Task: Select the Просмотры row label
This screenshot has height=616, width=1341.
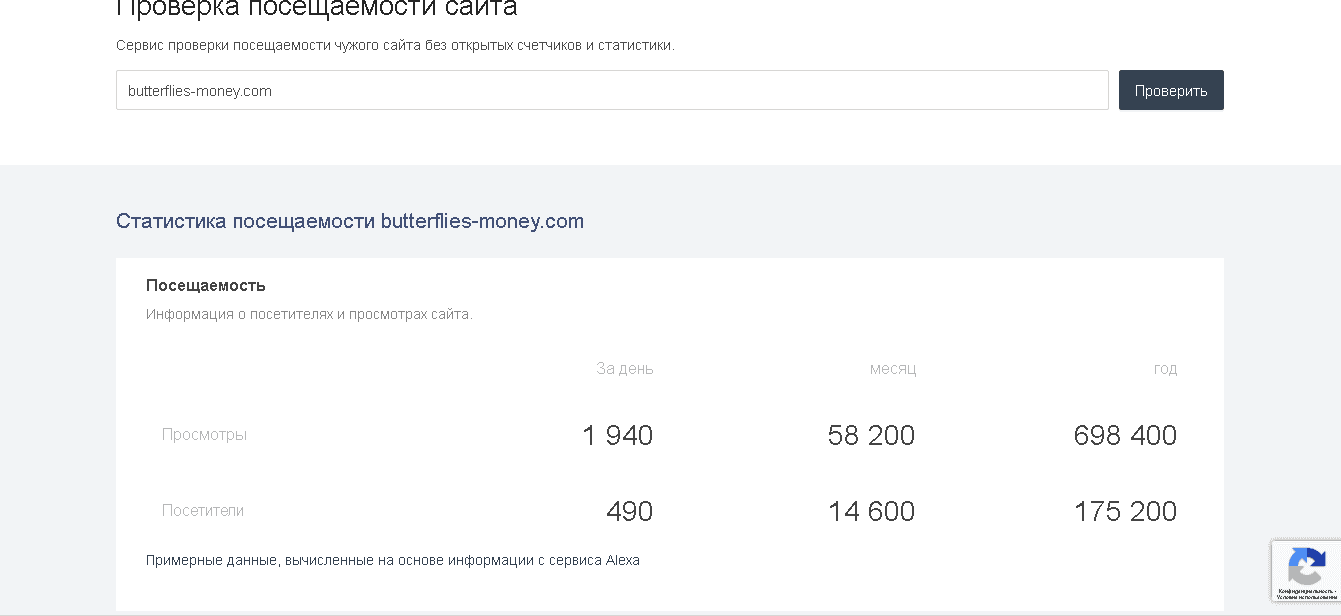Action: tap(204, 435)
